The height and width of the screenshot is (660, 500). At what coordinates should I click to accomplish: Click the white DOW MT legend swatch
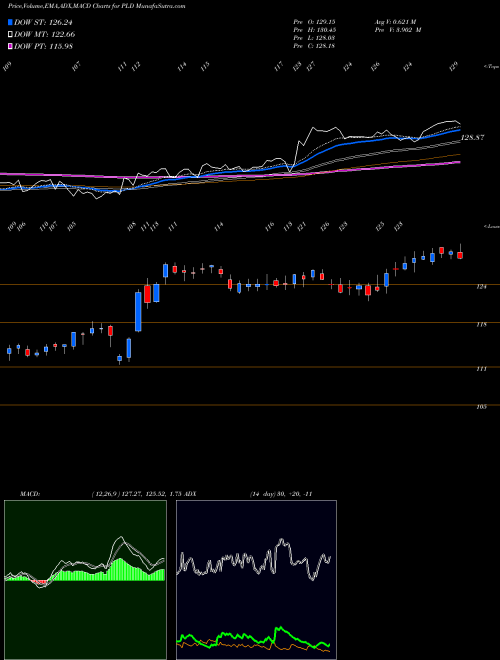(10, 34)
